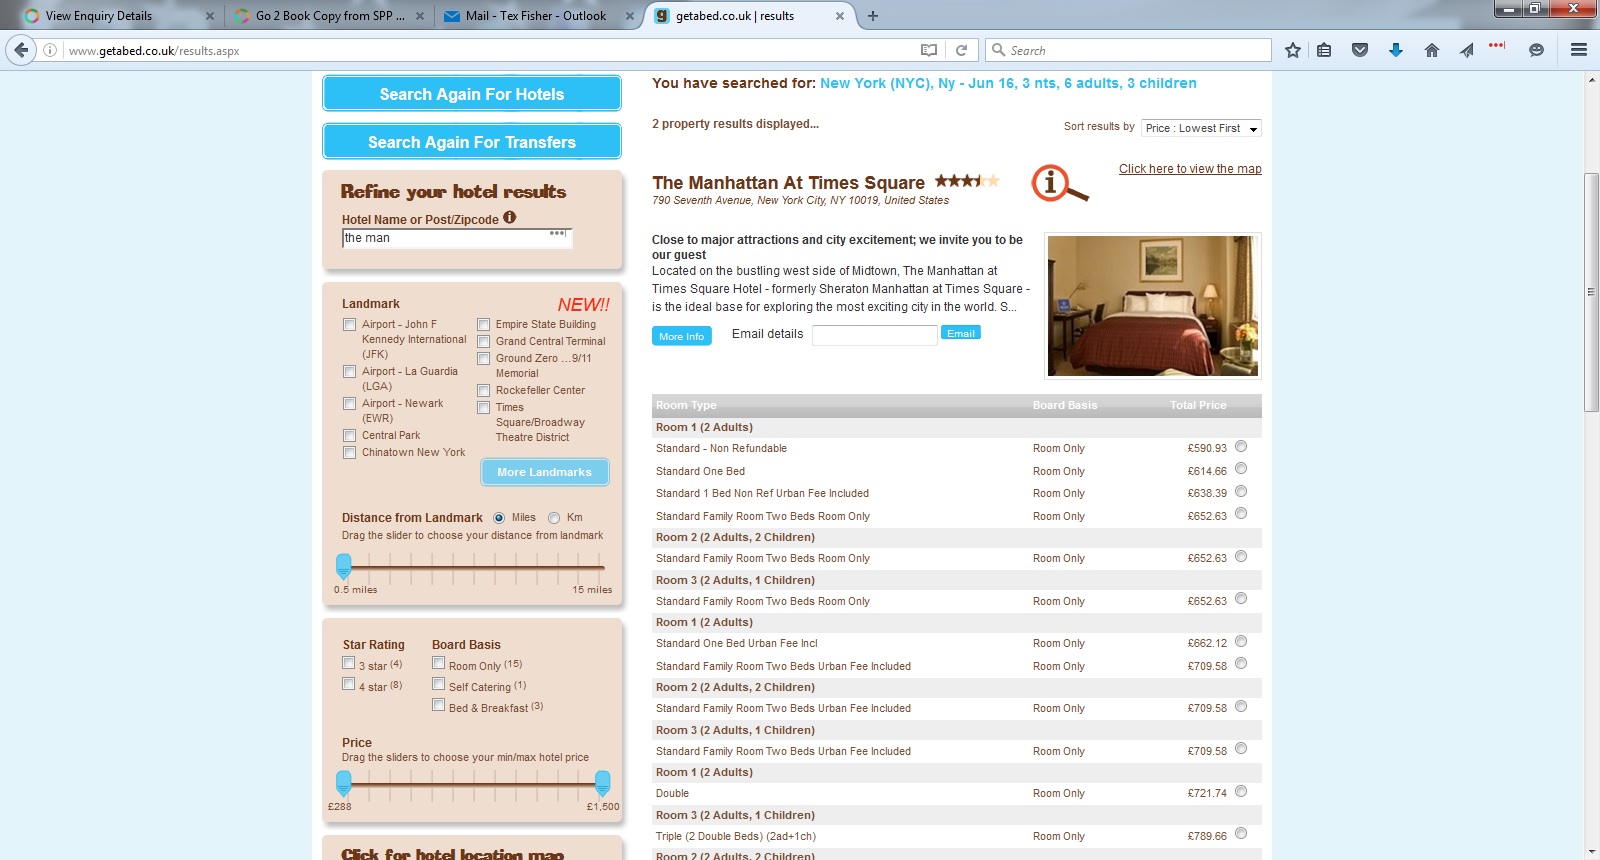Screen dimensions: 1600x860
Task: Click the minimum price slider handle
Action: click(x=344, y=784)
